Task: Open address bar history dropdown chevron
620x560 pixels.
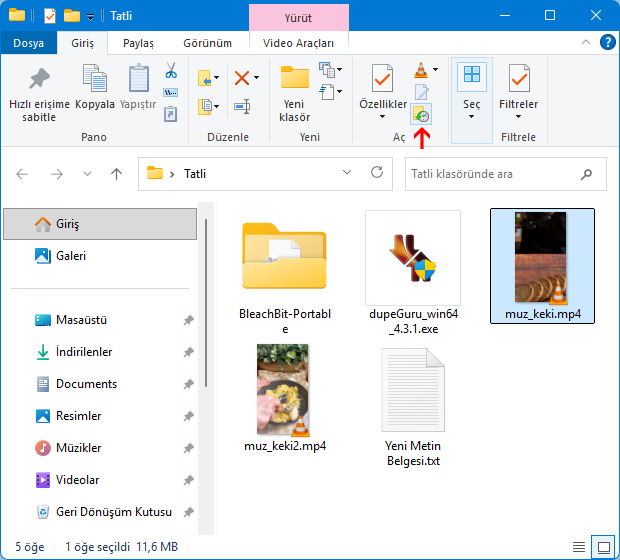Action: tap(347, 173)
